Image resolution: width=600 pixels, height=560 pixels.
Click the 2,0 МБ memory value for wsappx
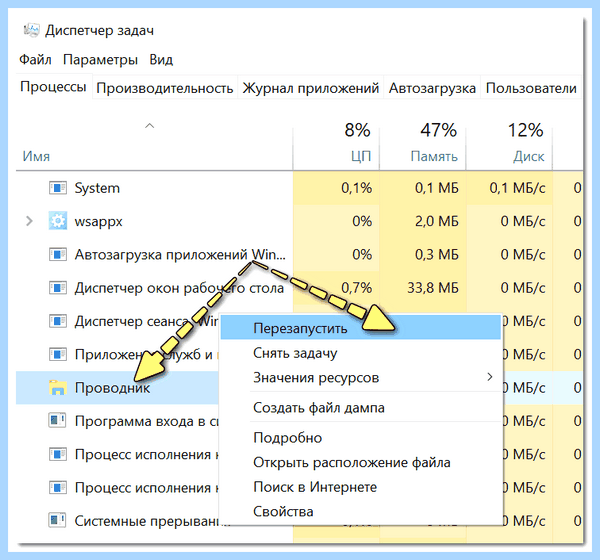pos(437,221)
